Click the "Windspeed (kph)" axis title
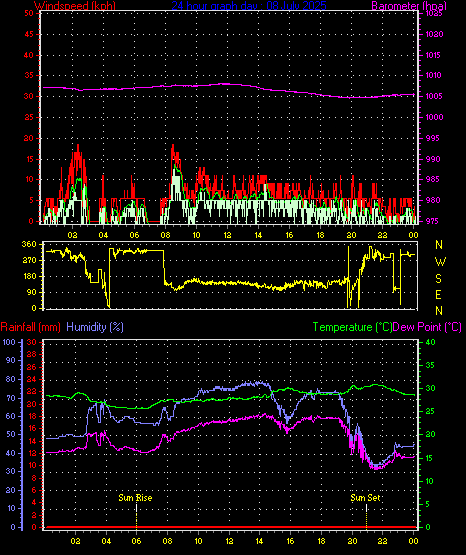Screen dimensions: 466x555 75,5
